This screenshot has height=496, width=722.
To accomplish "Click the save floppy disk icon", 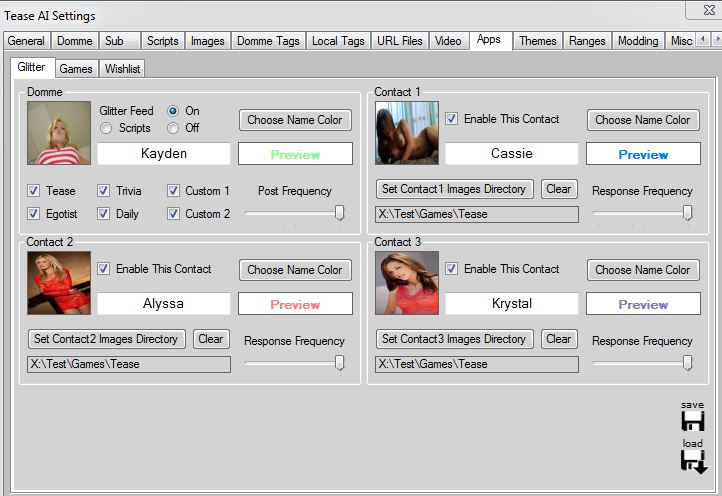I will [x=693, y=420].
